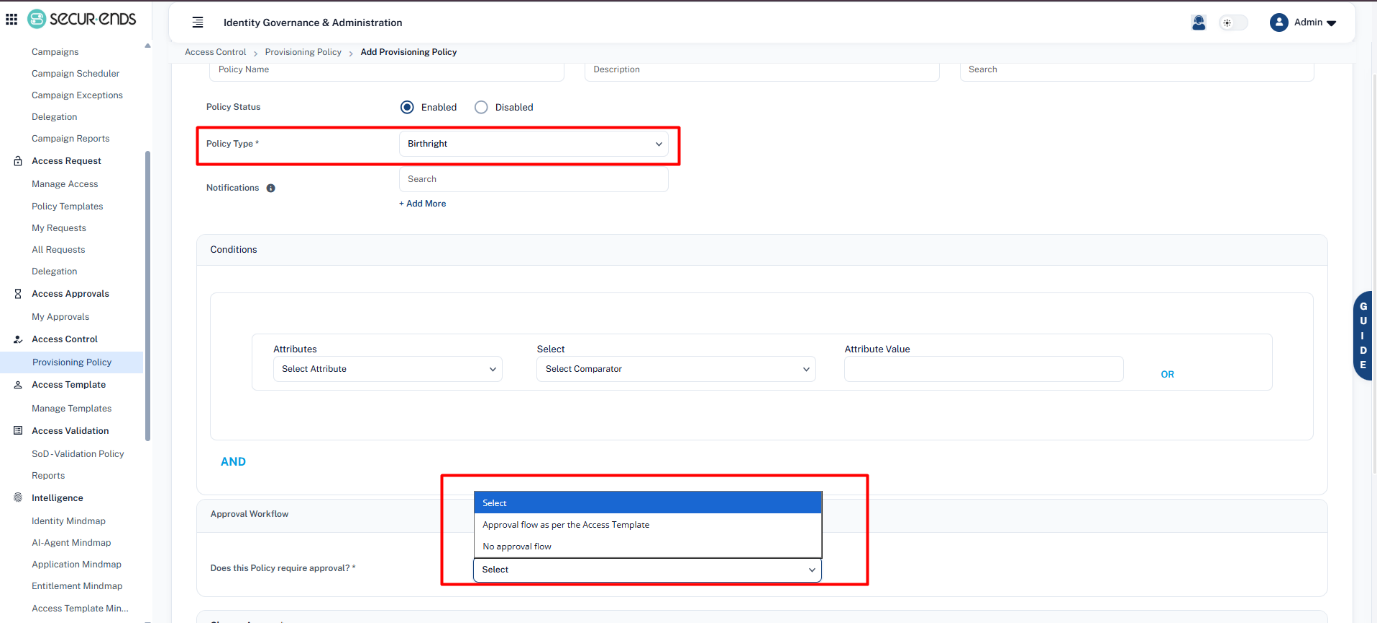1378x624 pixels.
Task: Click the top-right Search field
Action: click(1137, 70)
